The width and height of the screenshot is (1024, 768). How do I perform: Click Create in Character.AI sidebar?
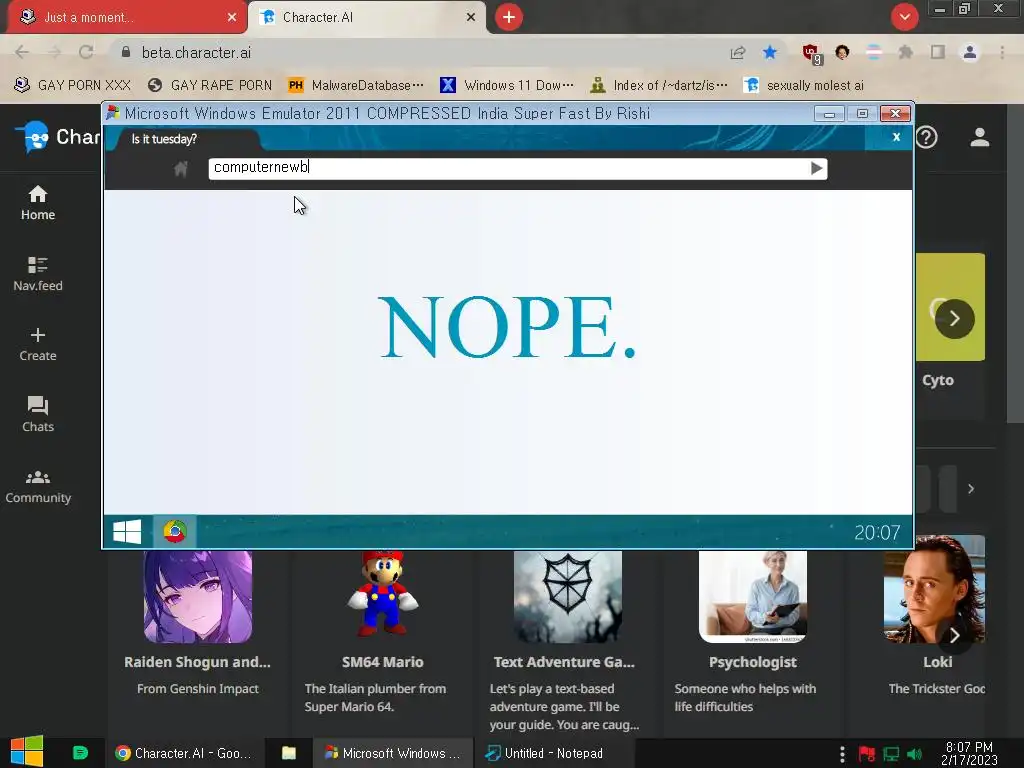38,345
